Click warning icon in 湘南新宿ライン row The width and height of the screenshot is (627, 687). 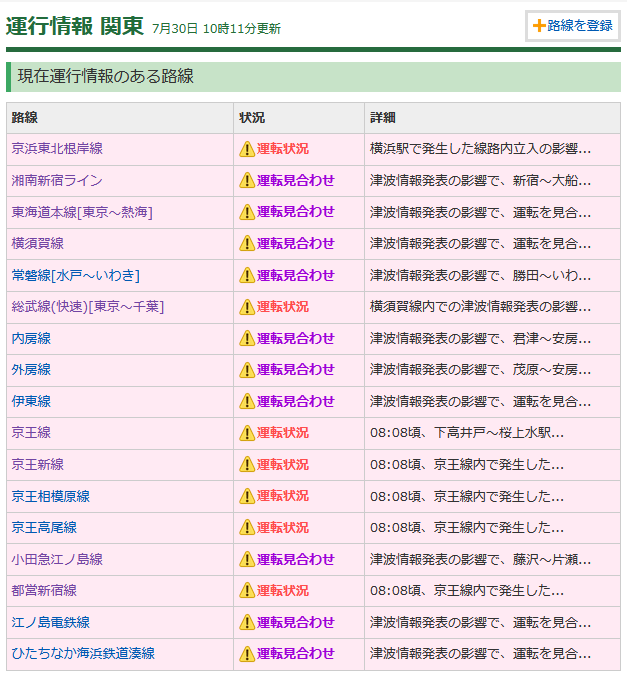coord(247,181)
